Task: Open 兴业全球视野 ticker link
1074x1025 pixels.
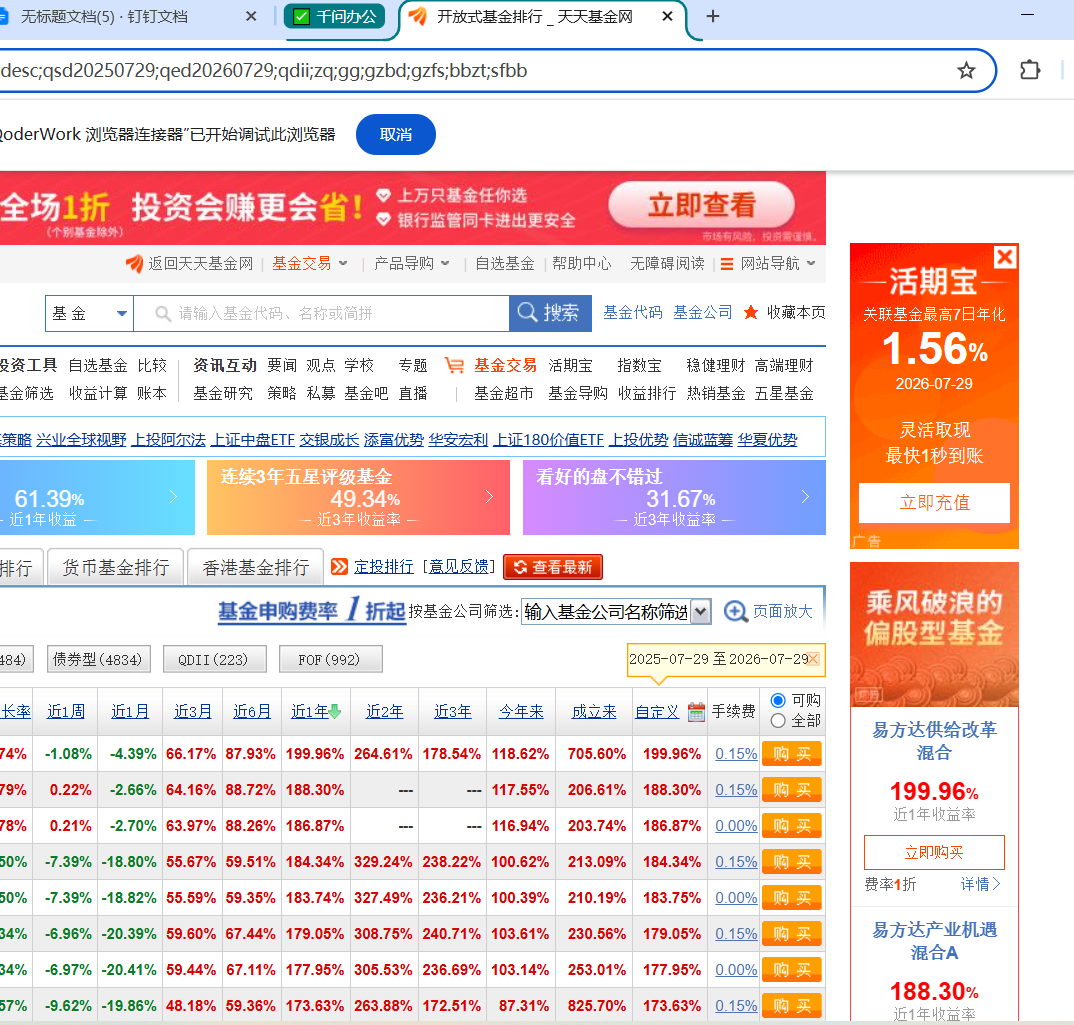Action: pyautogui.click(x=81, y=440)
